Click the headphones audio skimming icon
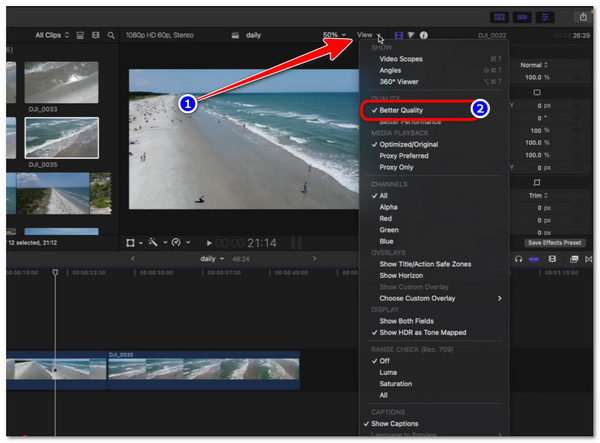Image resolution: width=600 pixels, height=443 pixels. point(518,259)
